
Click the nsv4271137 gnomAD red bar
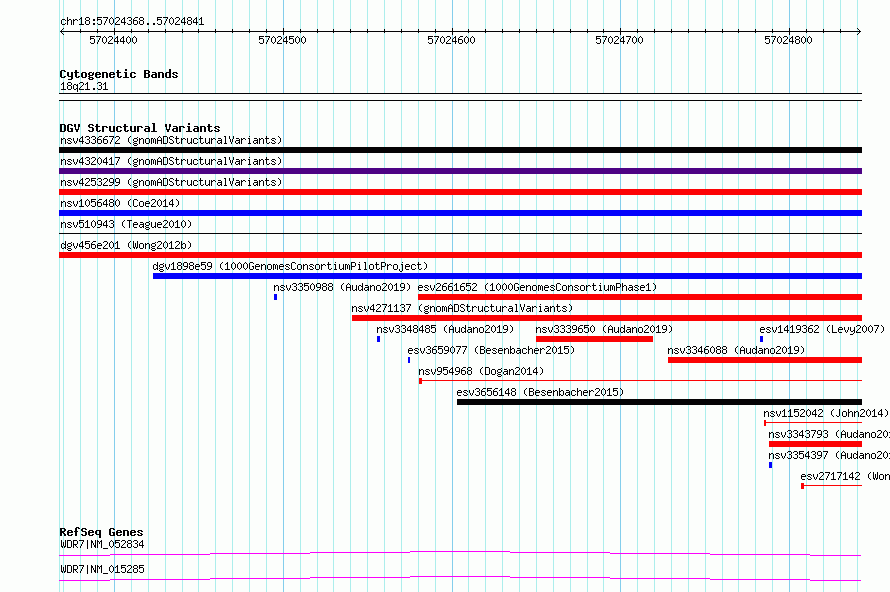(x=607, y=318)
